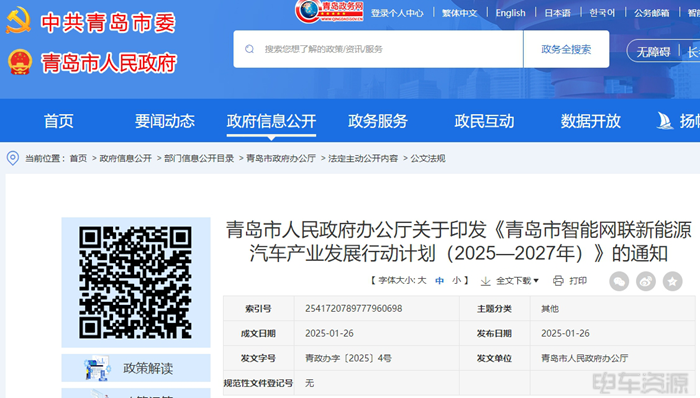This screenshot has height=398, width=700.
Task: Click the 全文下载 download arrow icon
Action: click(x=485, y=281)
